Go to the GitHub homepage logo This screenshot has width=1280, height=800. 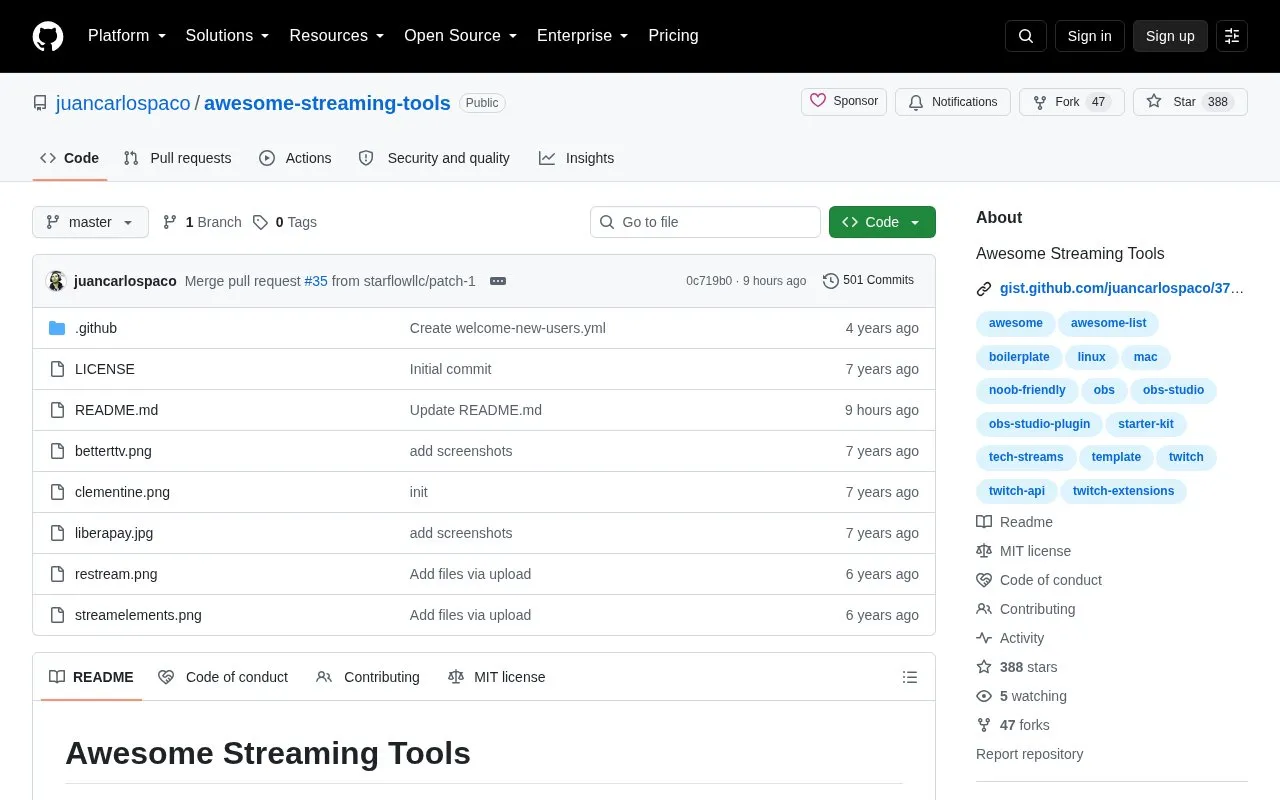(x=48, y=36)
